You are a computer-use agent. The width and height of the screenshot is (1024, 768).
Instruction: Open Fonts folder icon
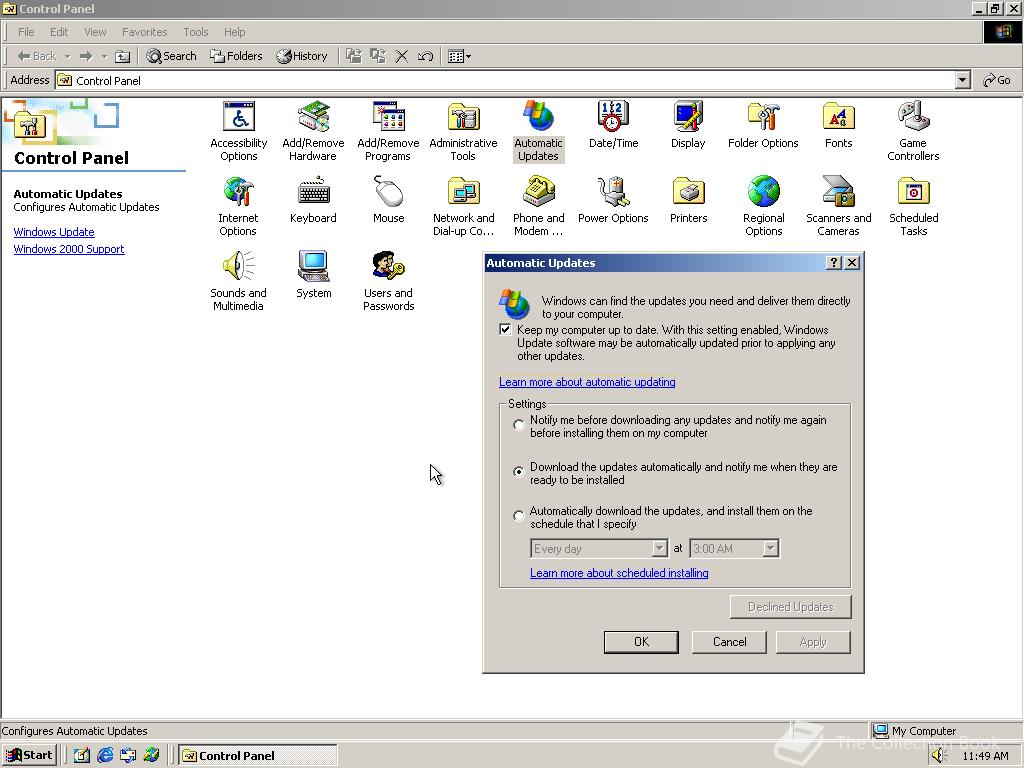coord(839,124)
